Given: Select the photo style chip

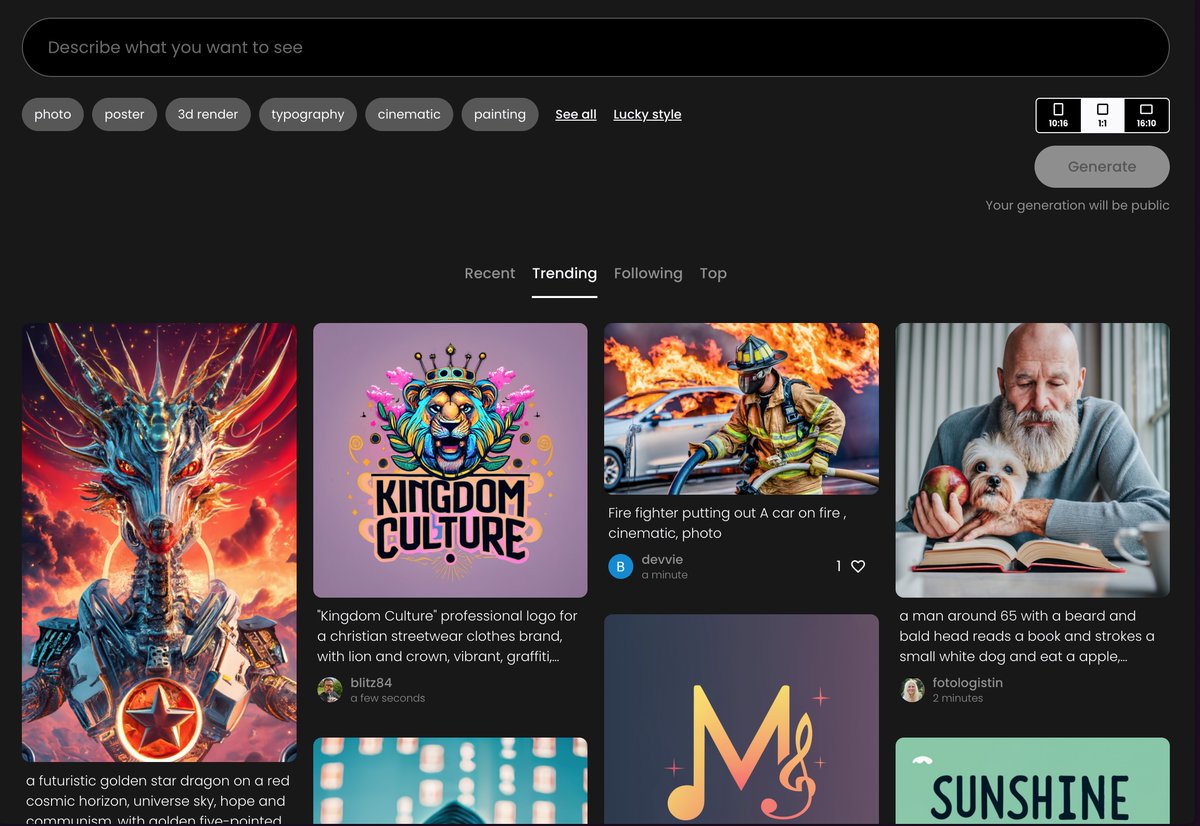Looking at the screenshot, I should [x=53, y=114].
